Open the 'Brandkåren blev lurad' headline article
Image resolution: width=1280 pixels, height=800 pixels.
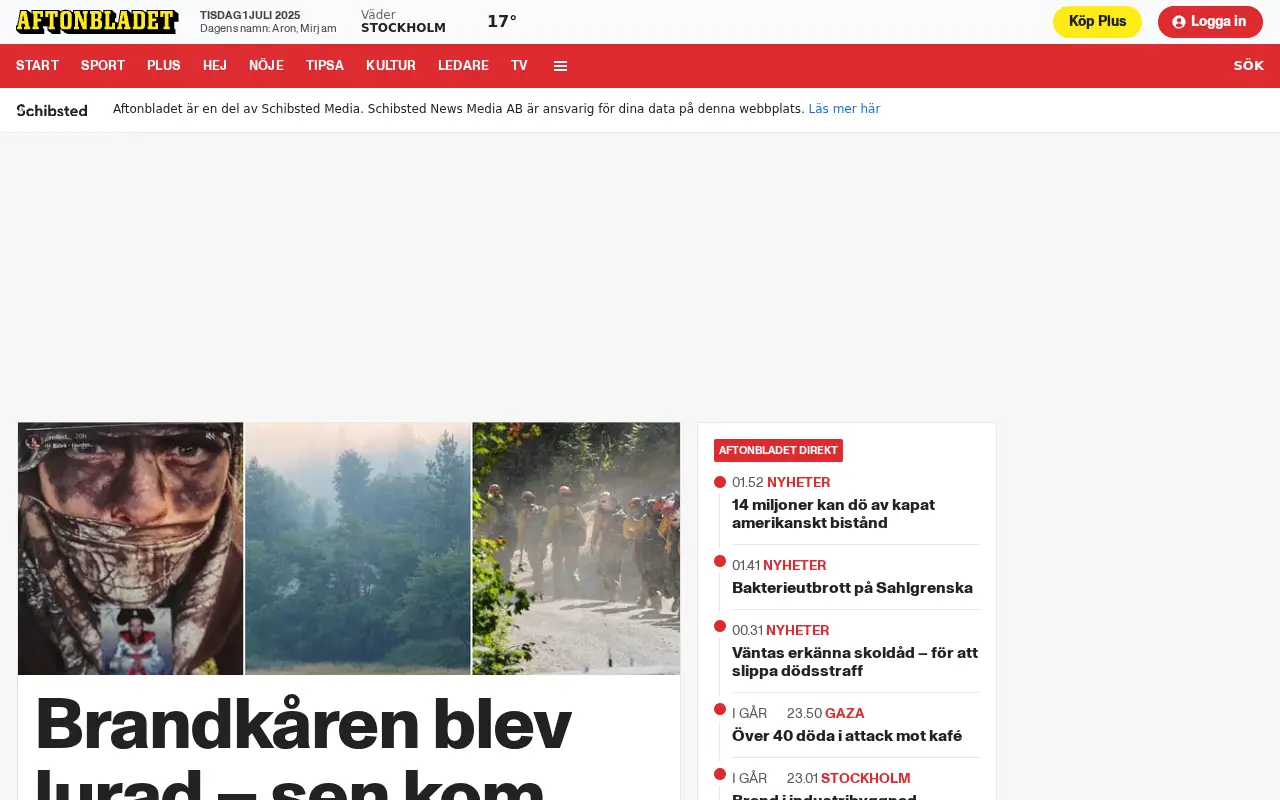click(303, 746)
